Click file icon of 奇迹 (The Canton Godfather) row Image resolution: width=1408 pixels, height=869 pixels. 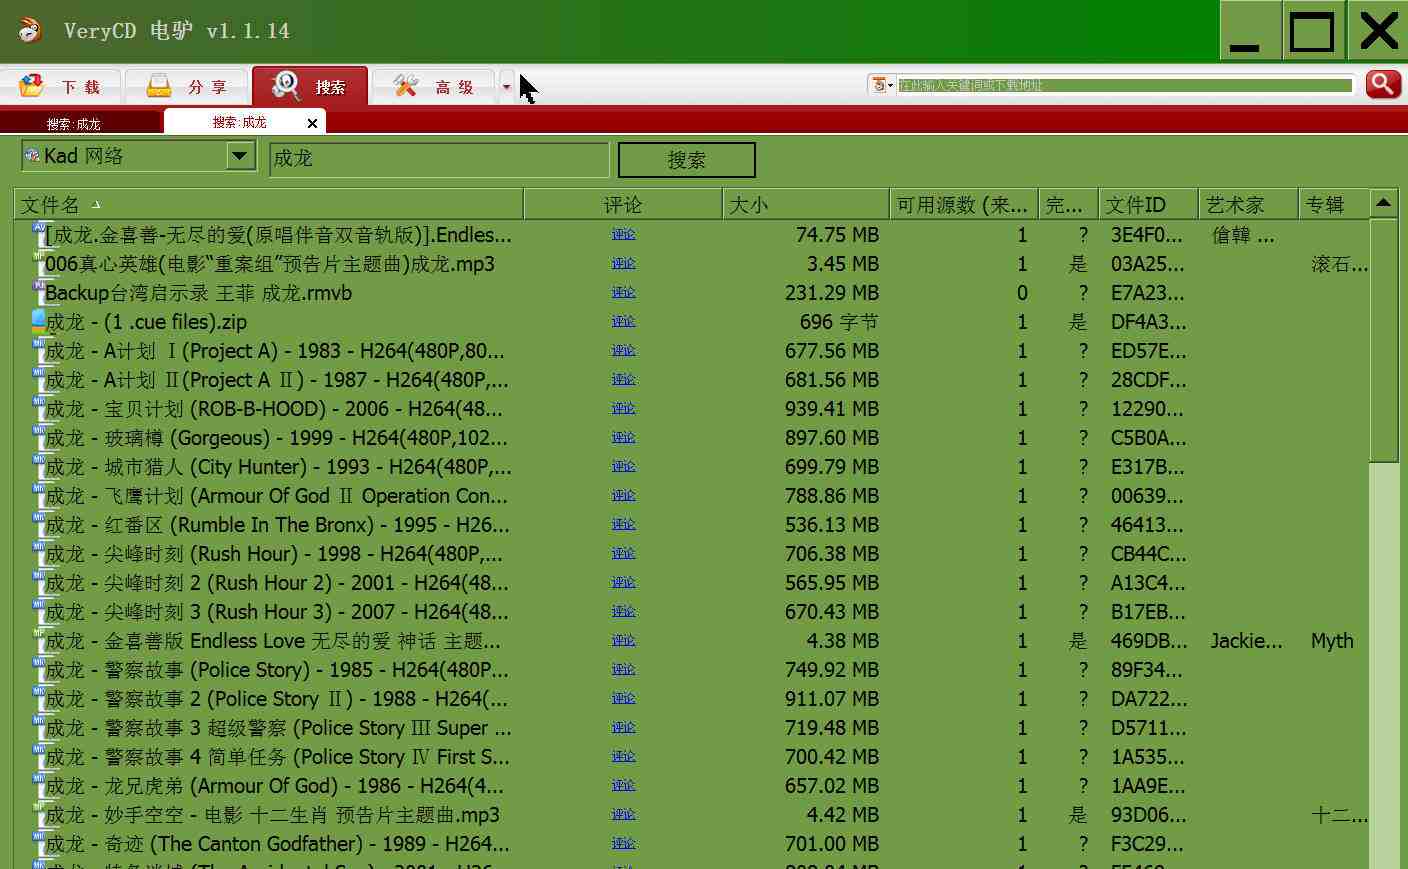click(39, 842)
